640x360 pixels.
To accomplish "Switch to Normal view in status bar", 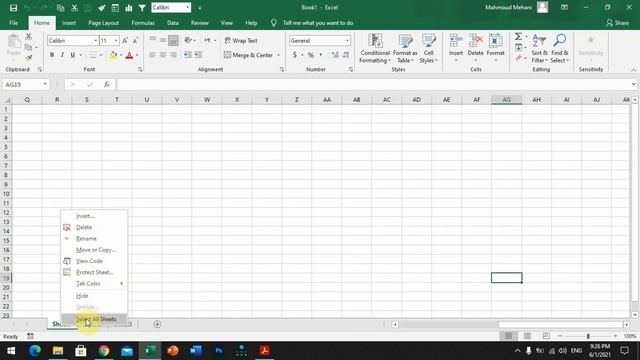I will click(x=509, y=336).
